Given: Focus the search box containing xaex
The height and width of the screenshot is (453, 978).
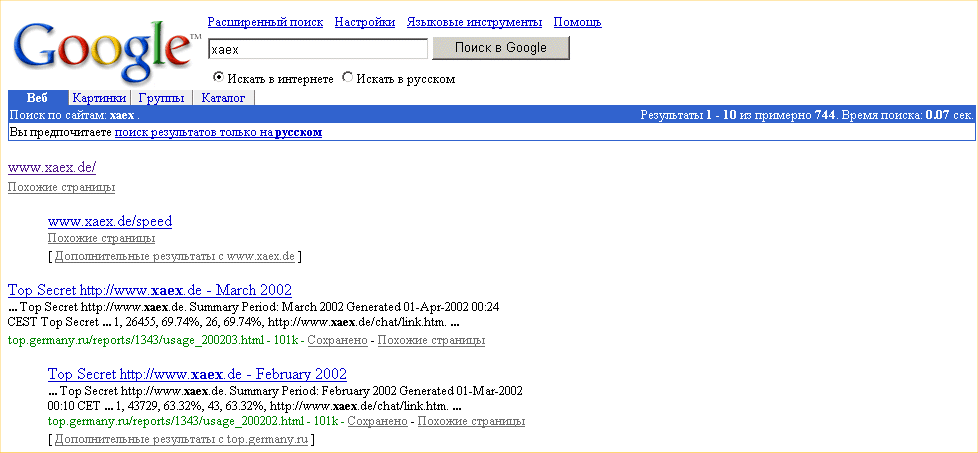Looking at the screenshot, I should coord(317,49).
